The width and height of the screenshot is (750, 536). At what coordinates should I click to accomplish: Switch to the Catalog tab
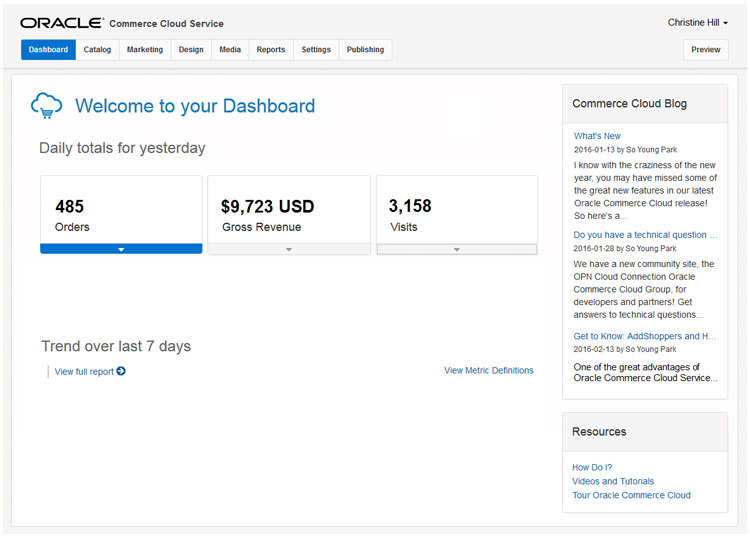[97, 50]
